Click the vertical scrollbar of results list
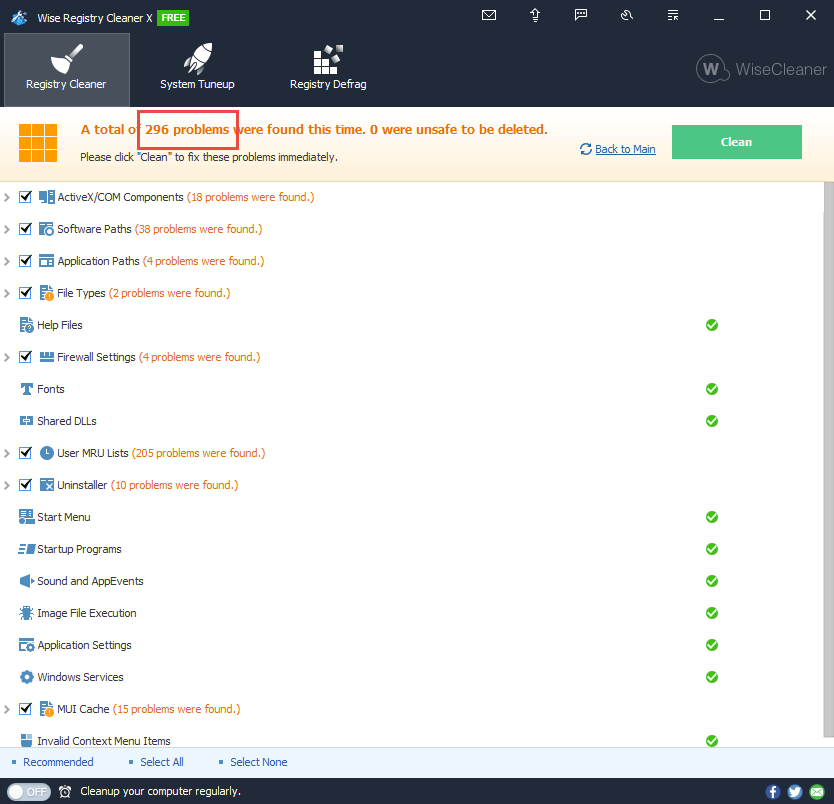This screenshot has height=804, width=834. [828, 460]
